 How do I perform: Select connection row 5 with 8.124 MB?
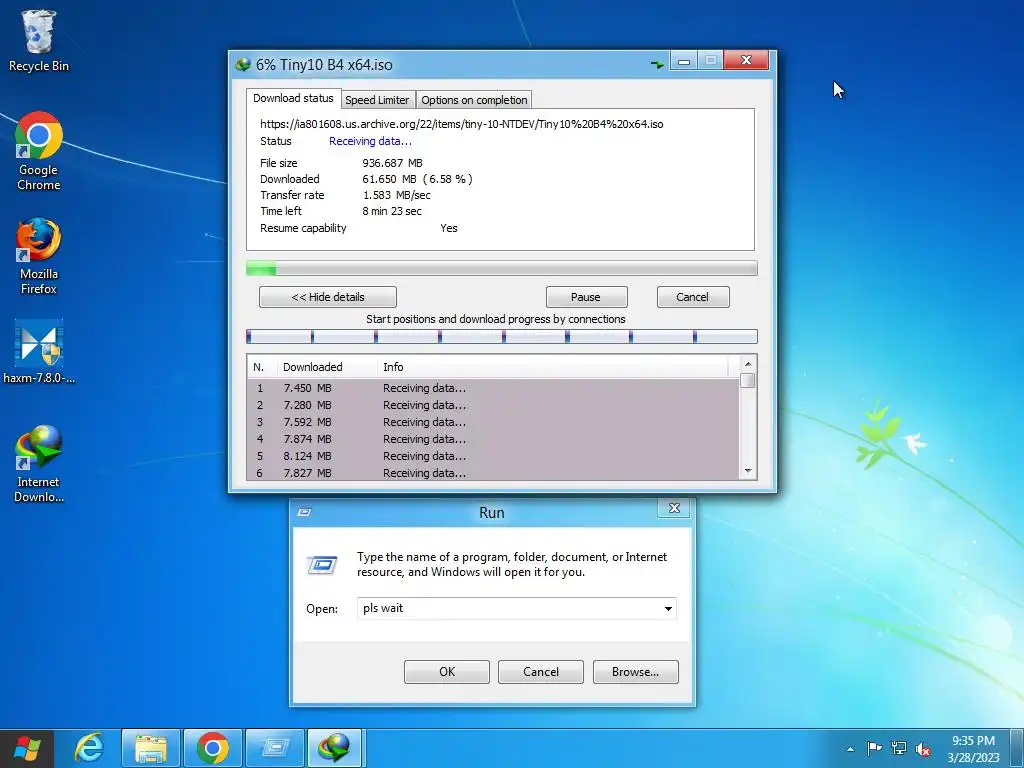[x=494, y=456]
